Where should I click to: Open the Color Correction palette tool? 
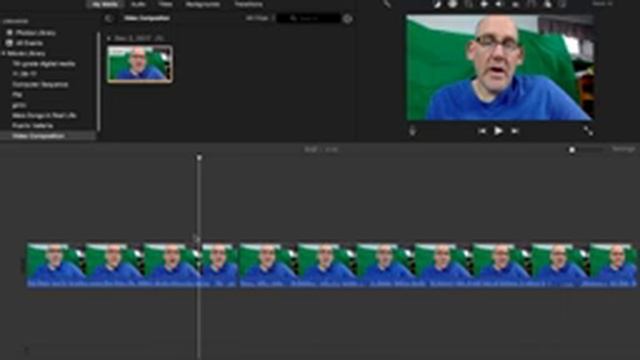(x=453, y=4)
